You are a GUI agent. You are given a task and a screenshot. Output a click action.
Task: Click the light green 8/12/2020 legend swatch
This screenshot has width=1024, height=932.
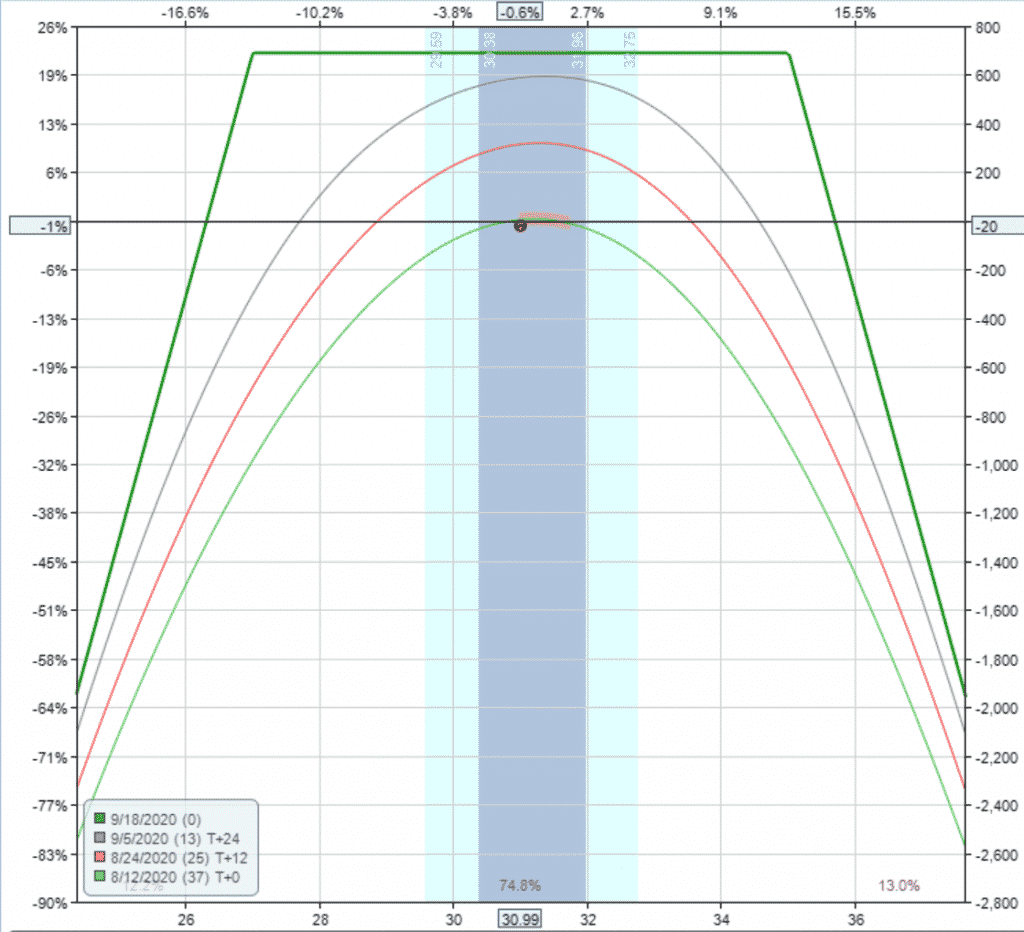tap(100, 876)
